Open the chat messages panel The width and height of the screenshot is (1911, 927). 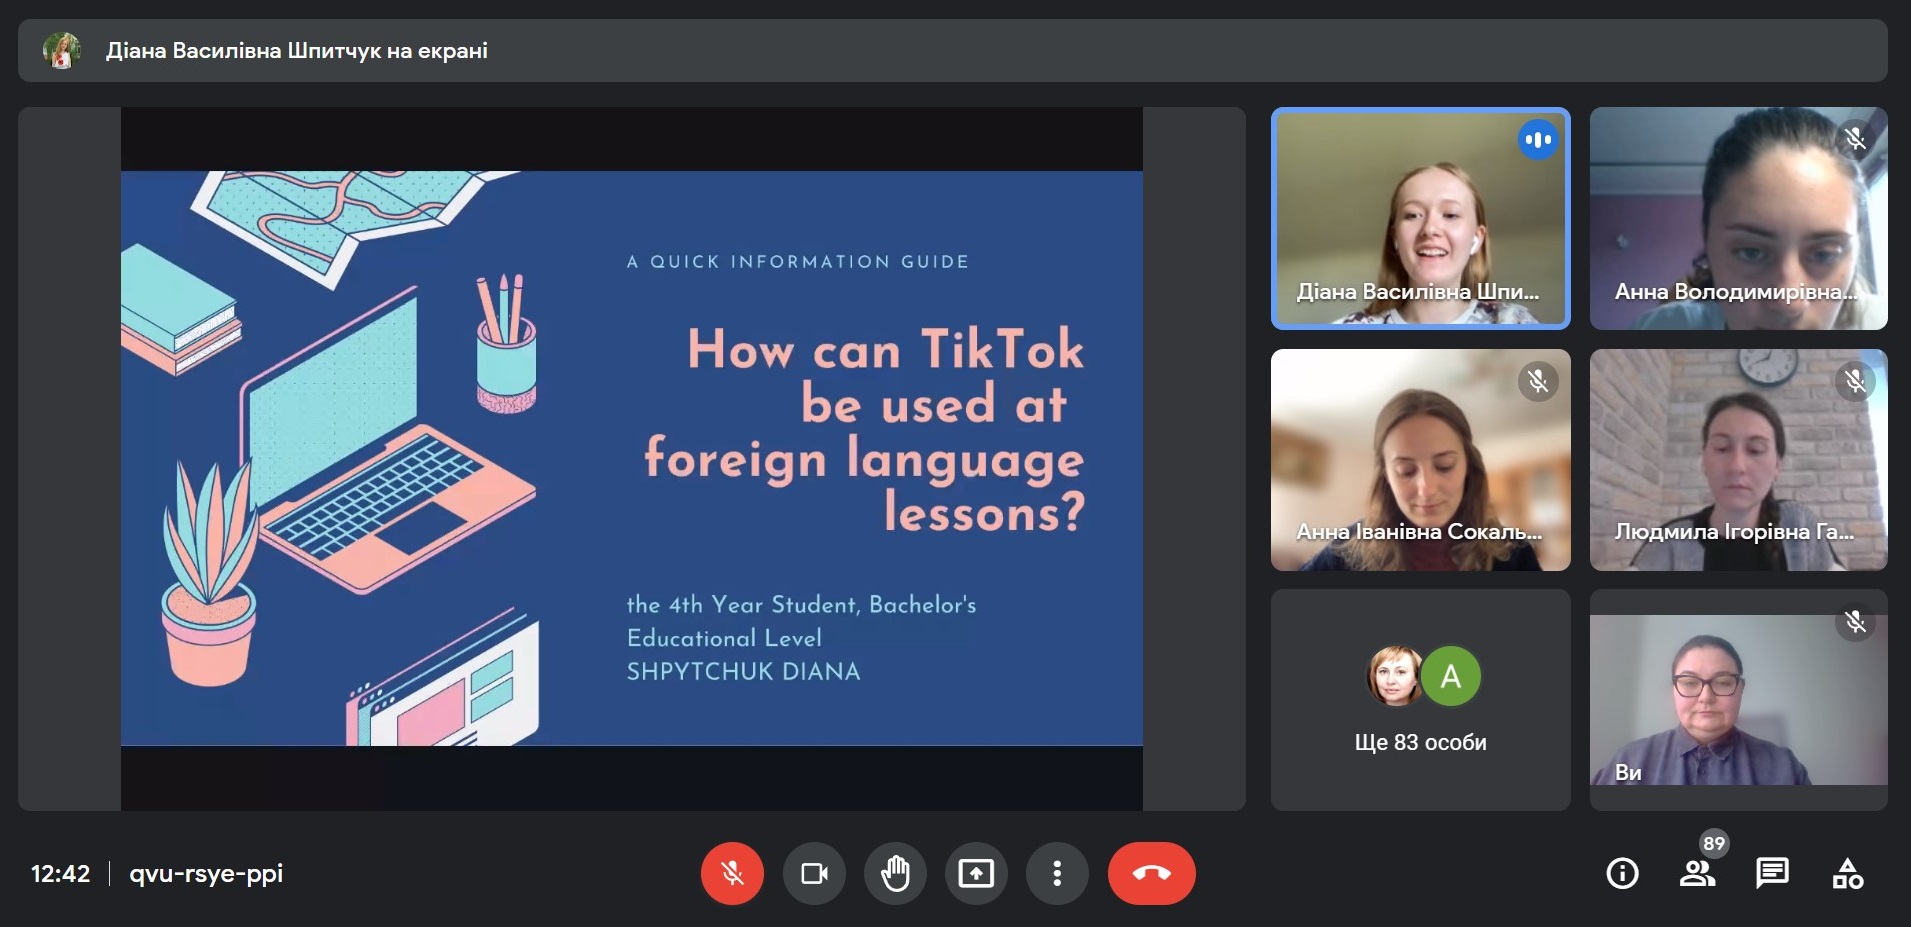click(1772, 873)
